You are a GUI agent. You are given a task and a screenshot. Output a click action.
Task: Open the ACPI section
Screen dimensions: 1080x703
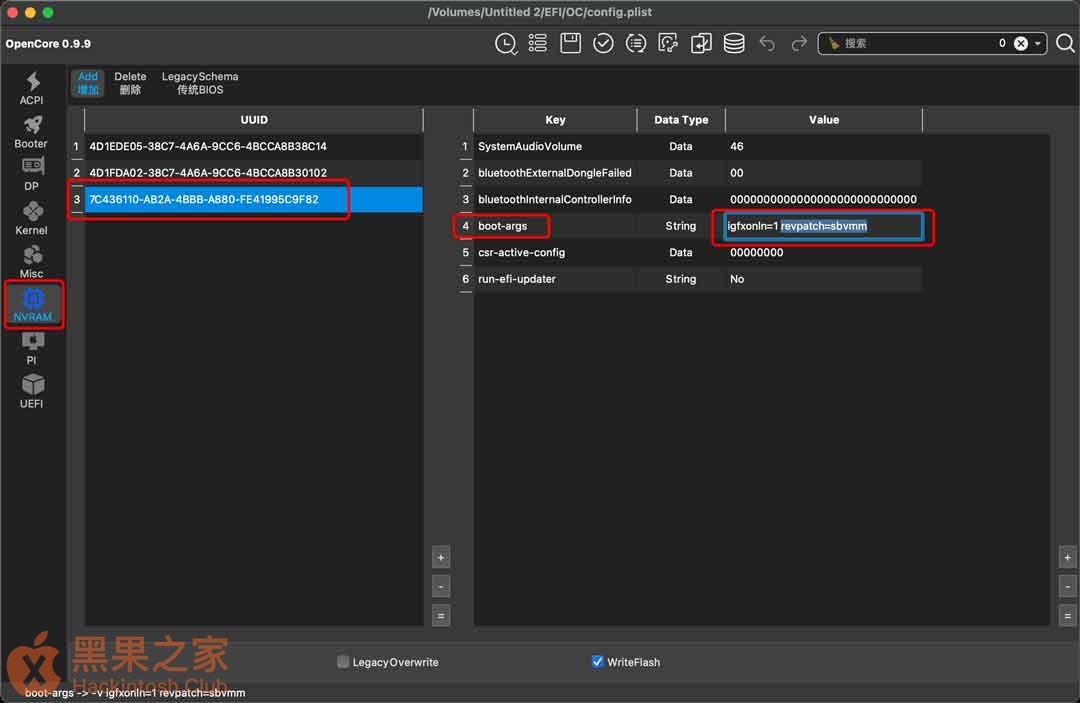[32, 88]
